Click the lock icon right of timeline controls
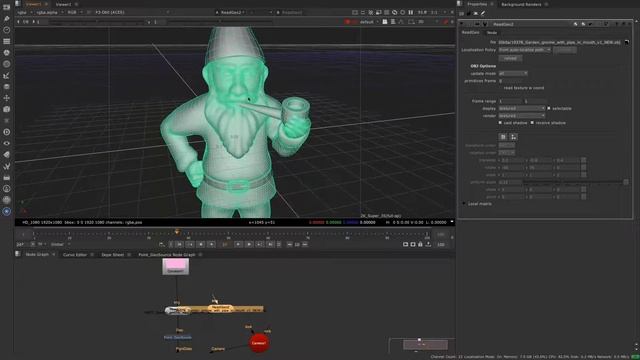The image size is (640, 360). [420, 244]
